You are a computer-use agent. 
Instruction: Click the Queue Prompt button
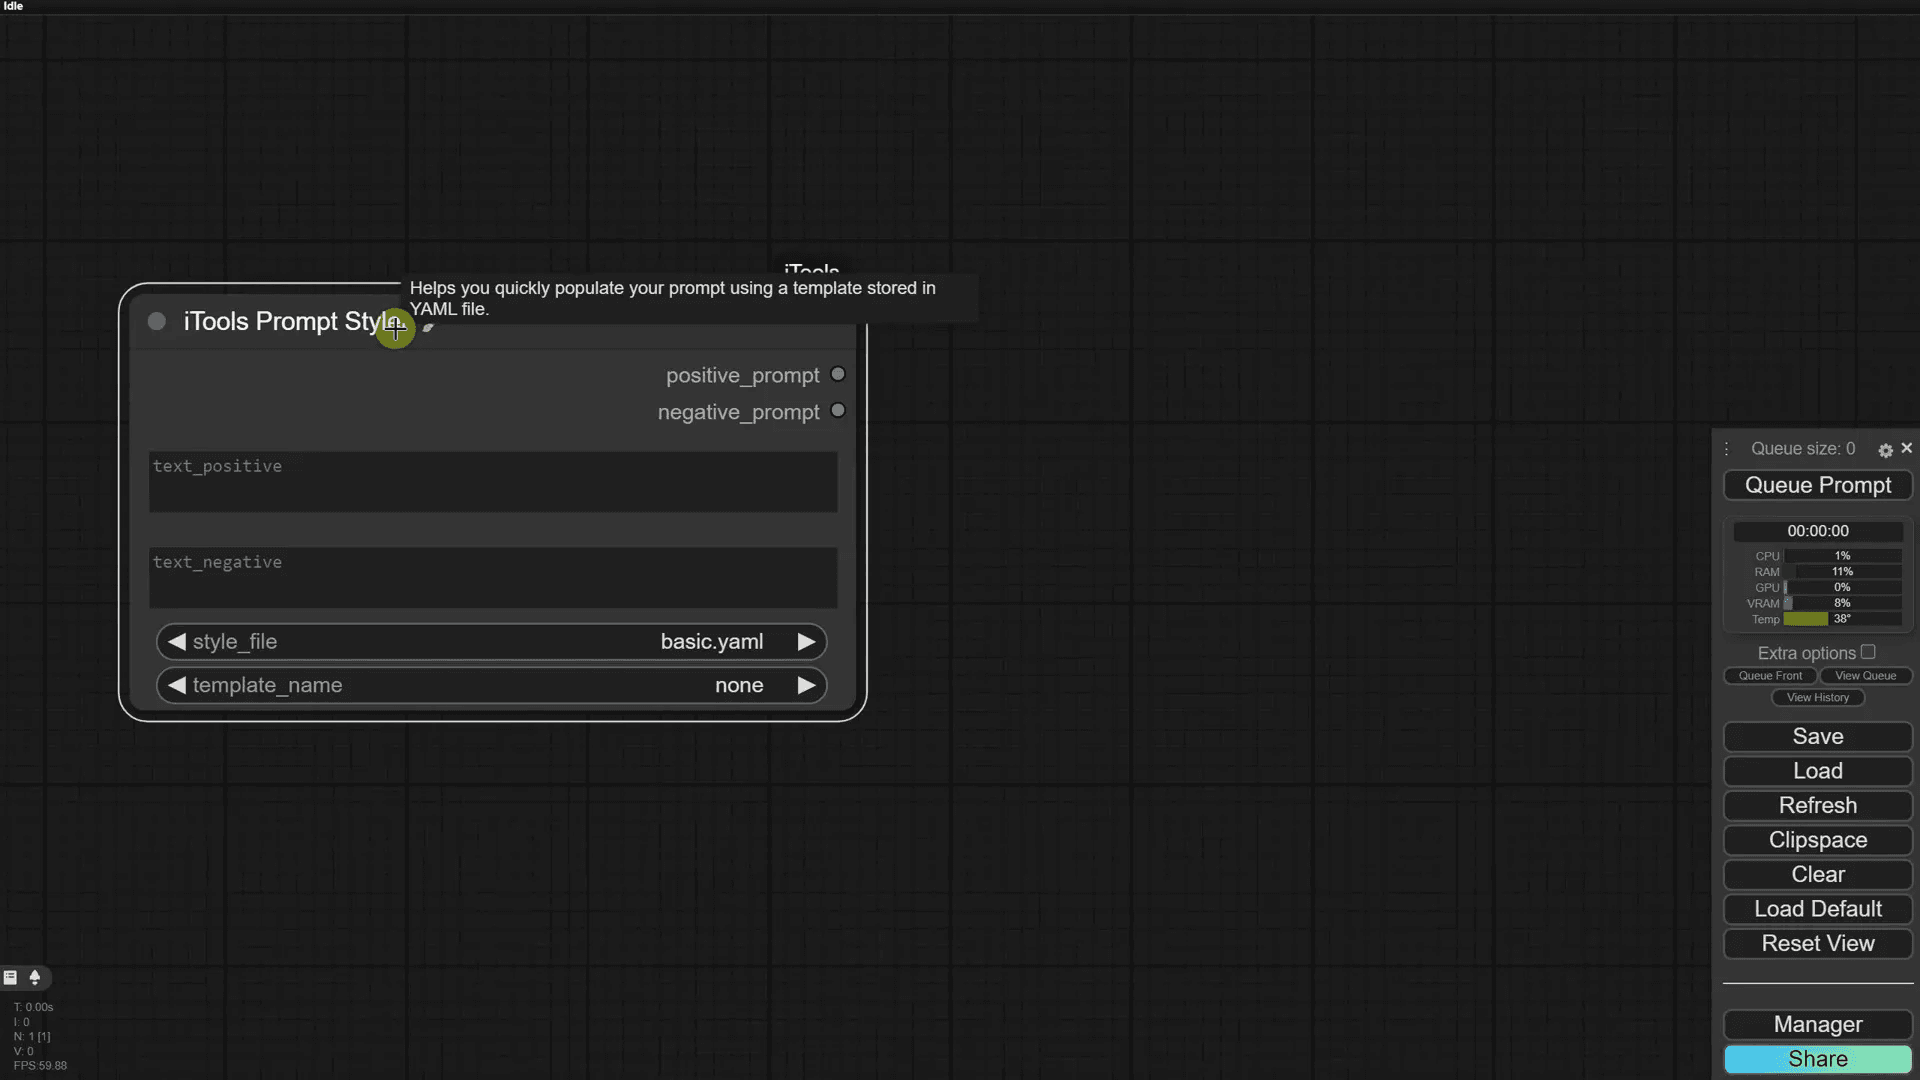[x=1818, y=485]
